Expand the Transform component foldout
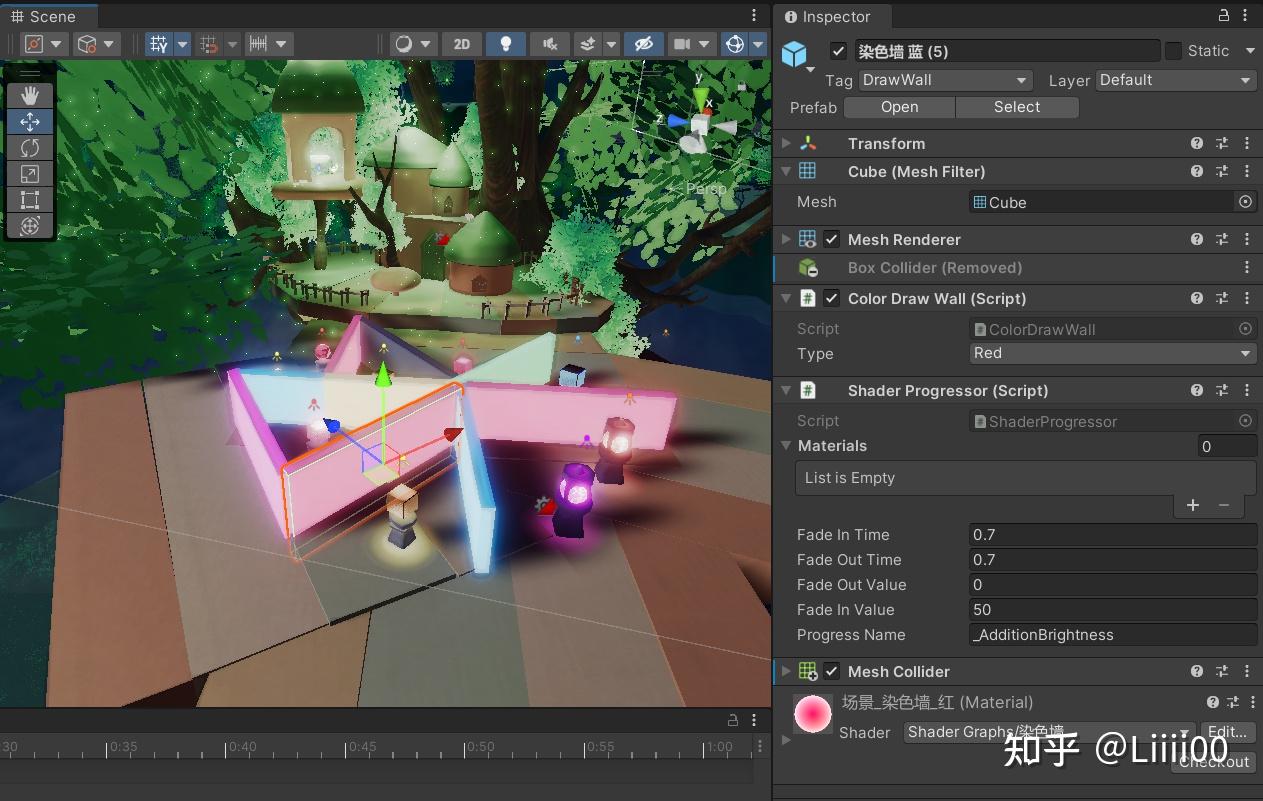The image size is (1263, 801). tap(787, 144)
